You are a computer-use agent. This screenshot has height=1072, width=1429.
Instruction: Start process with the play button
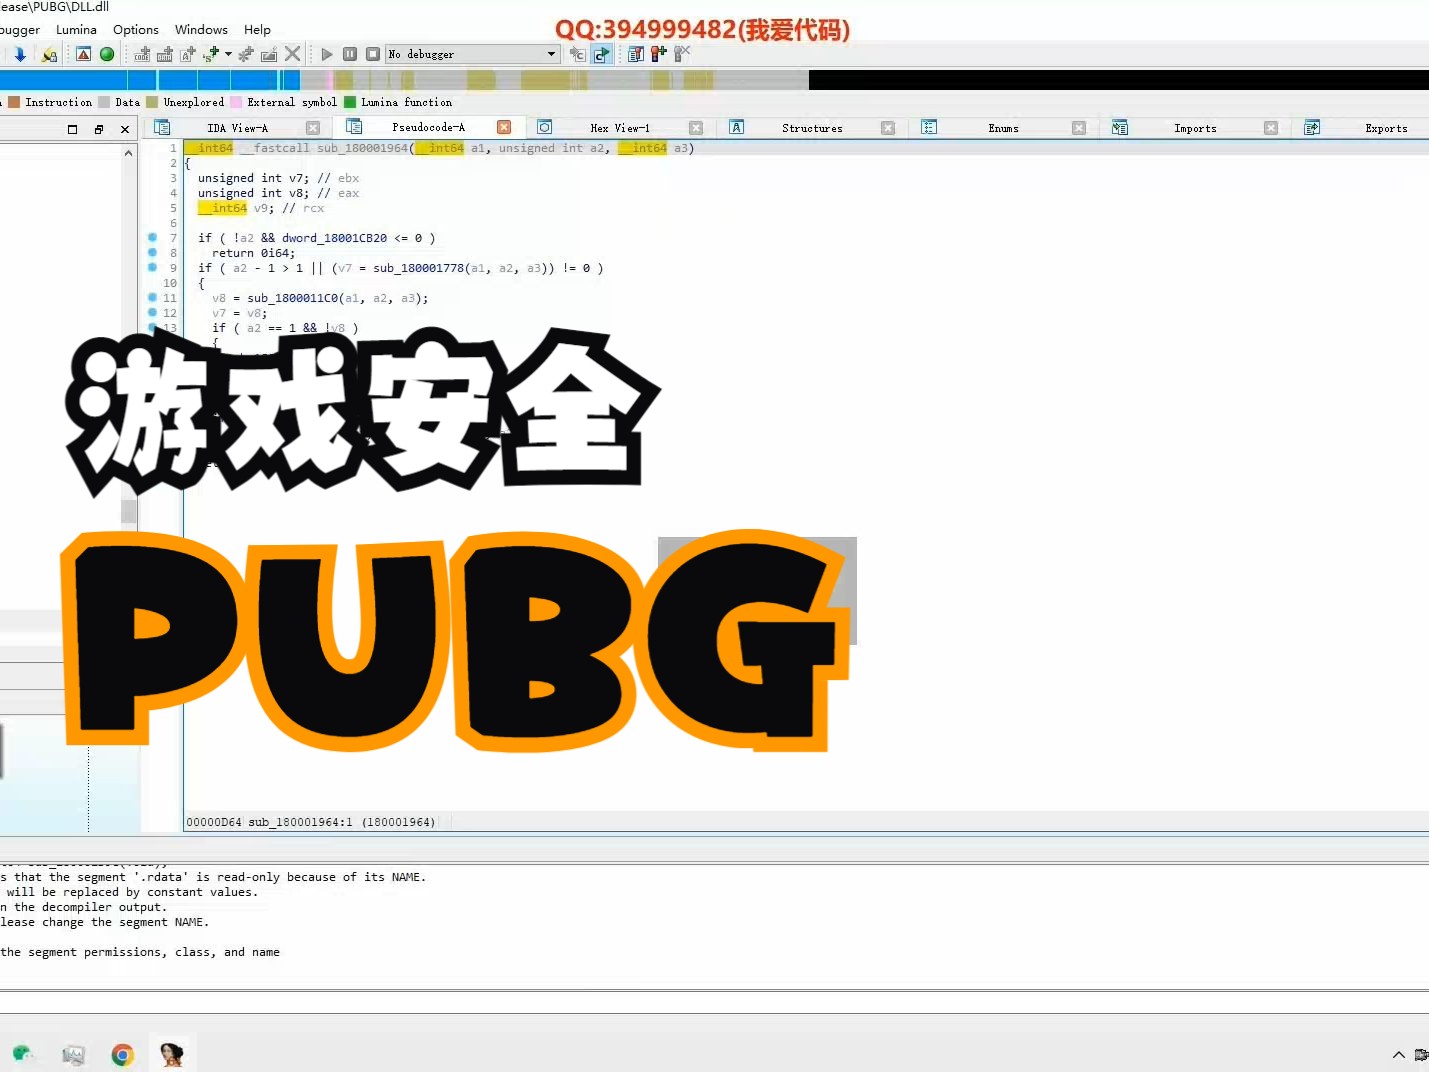[327, 54]
